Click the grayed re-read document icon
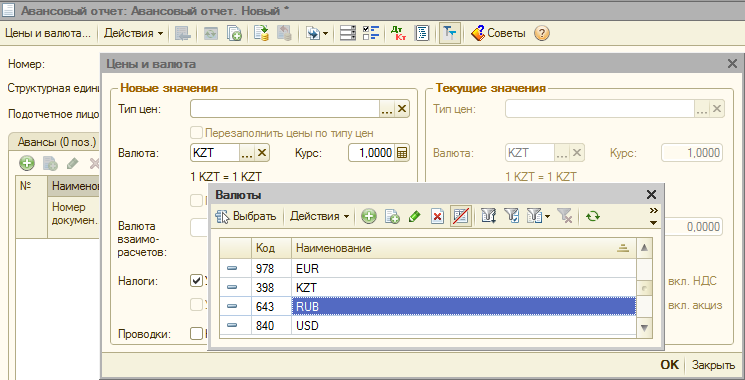This screenshot has height=380, width=745. pyautogui.click(x=210, y=33)
